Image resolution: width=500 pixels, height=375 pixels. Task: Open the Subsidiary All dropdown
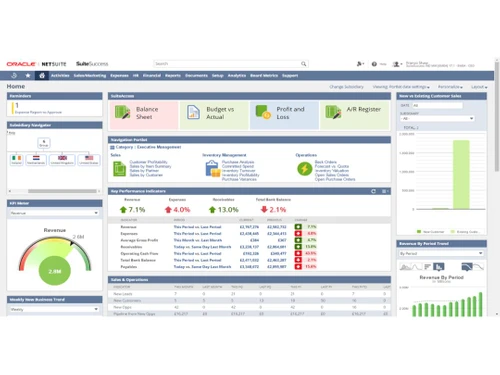click(x=437, y=118)
